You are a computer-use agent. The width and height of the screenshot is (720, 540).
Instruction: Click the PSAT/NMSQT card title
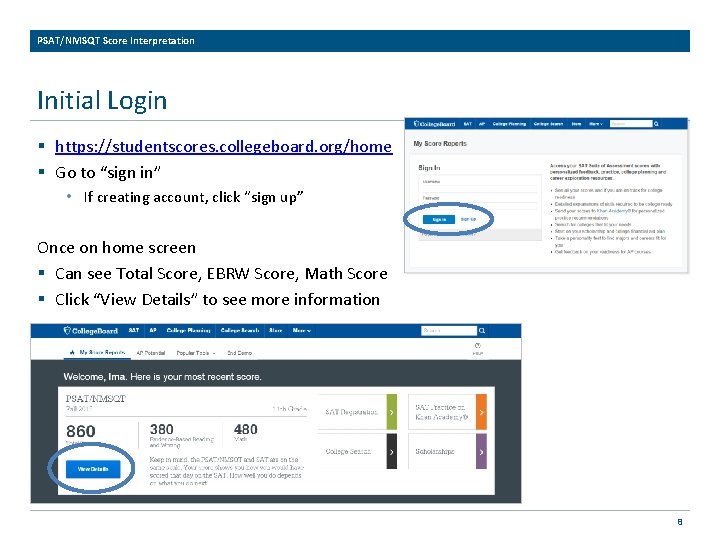pyautogui.click(x=96, y=399)
